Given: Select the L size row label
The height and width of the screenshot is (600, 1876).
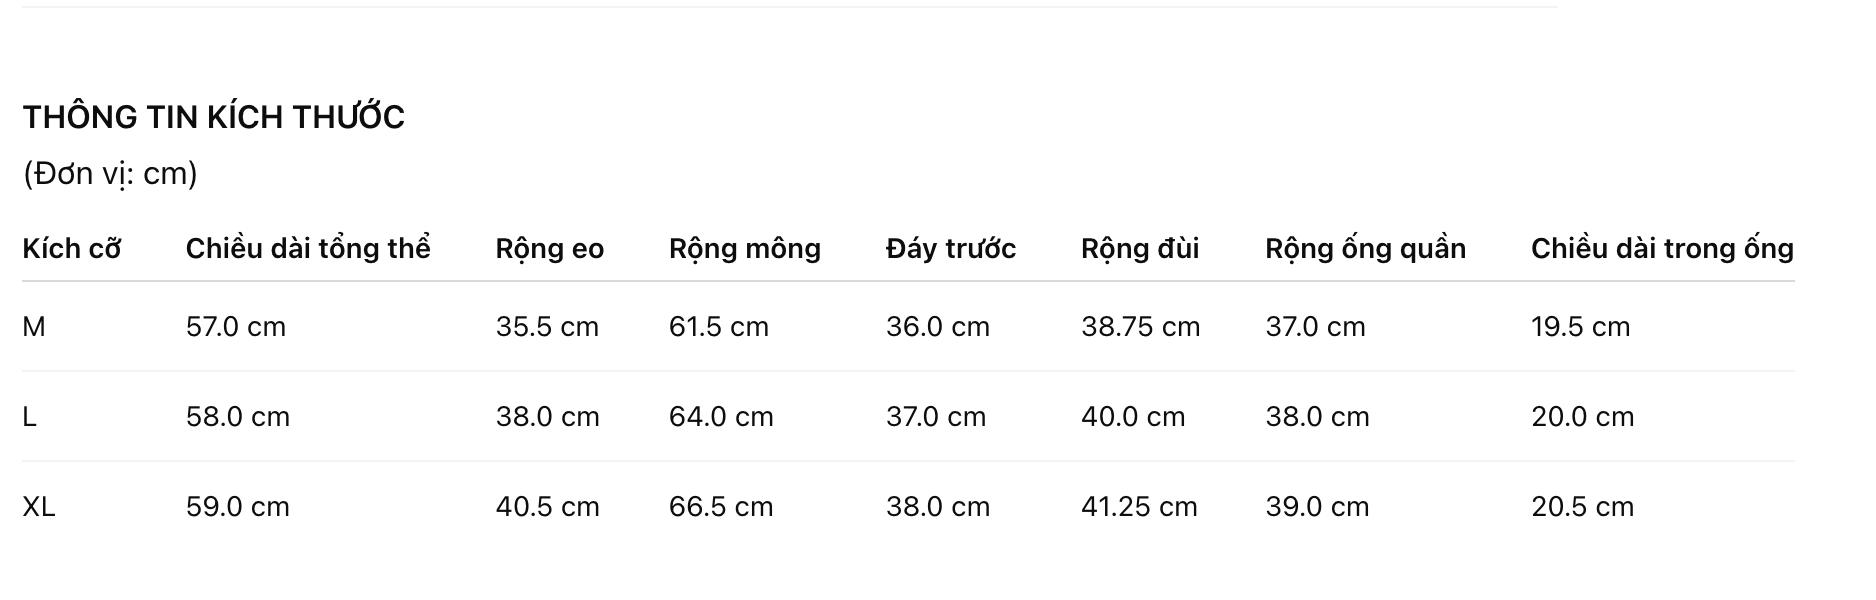Looking at the screenshot, I should [30, 417].
